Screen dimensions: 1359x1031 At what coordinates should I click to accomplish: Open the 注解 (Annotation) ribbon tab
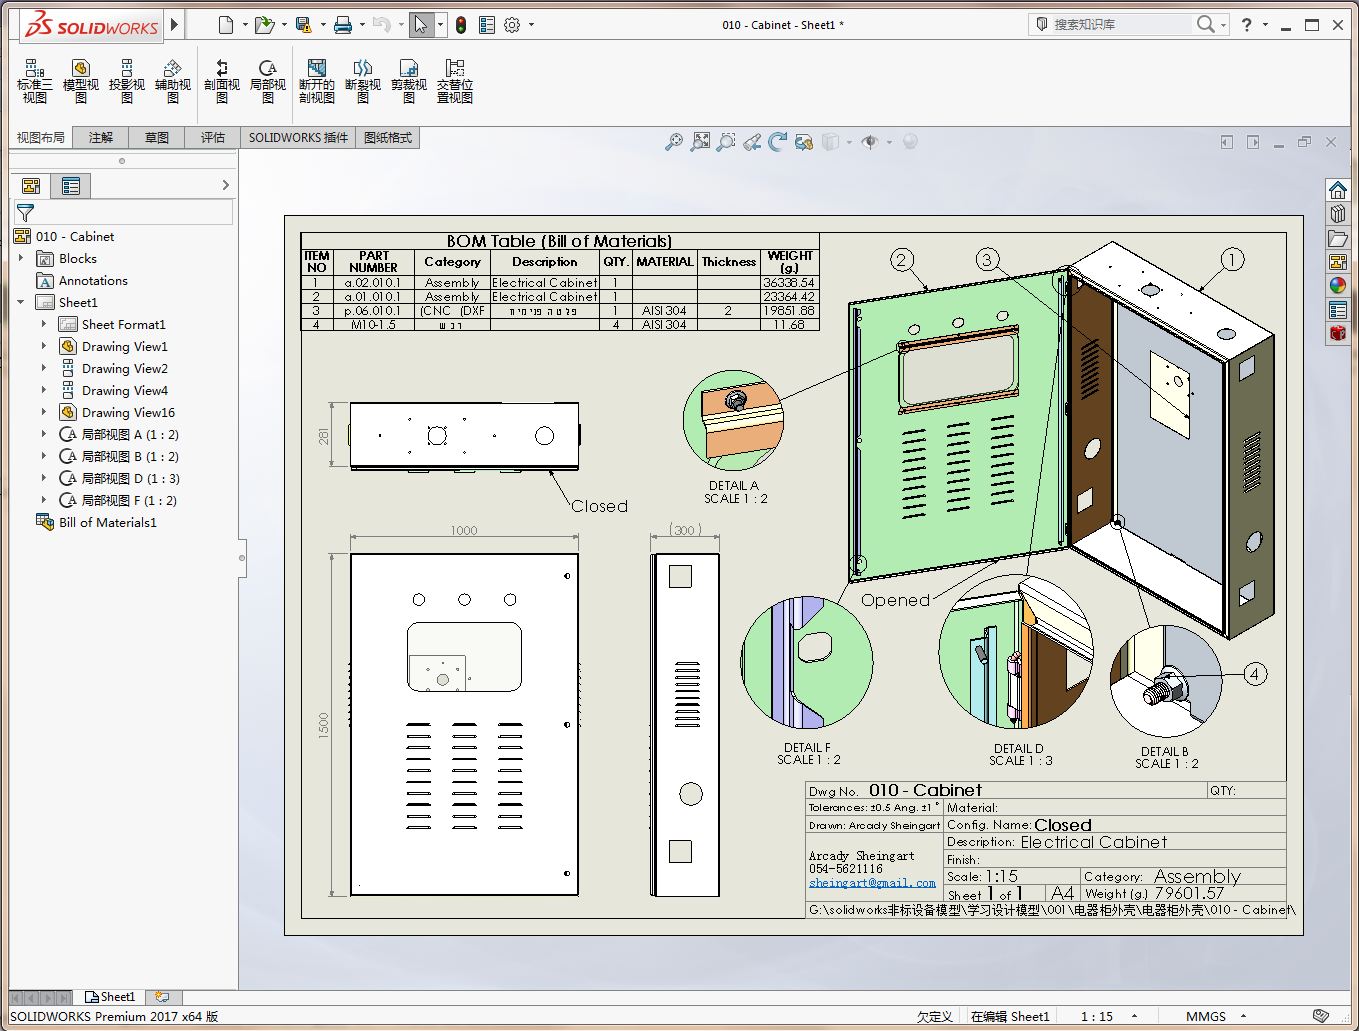pyautogui.click(x=101, y=137)
